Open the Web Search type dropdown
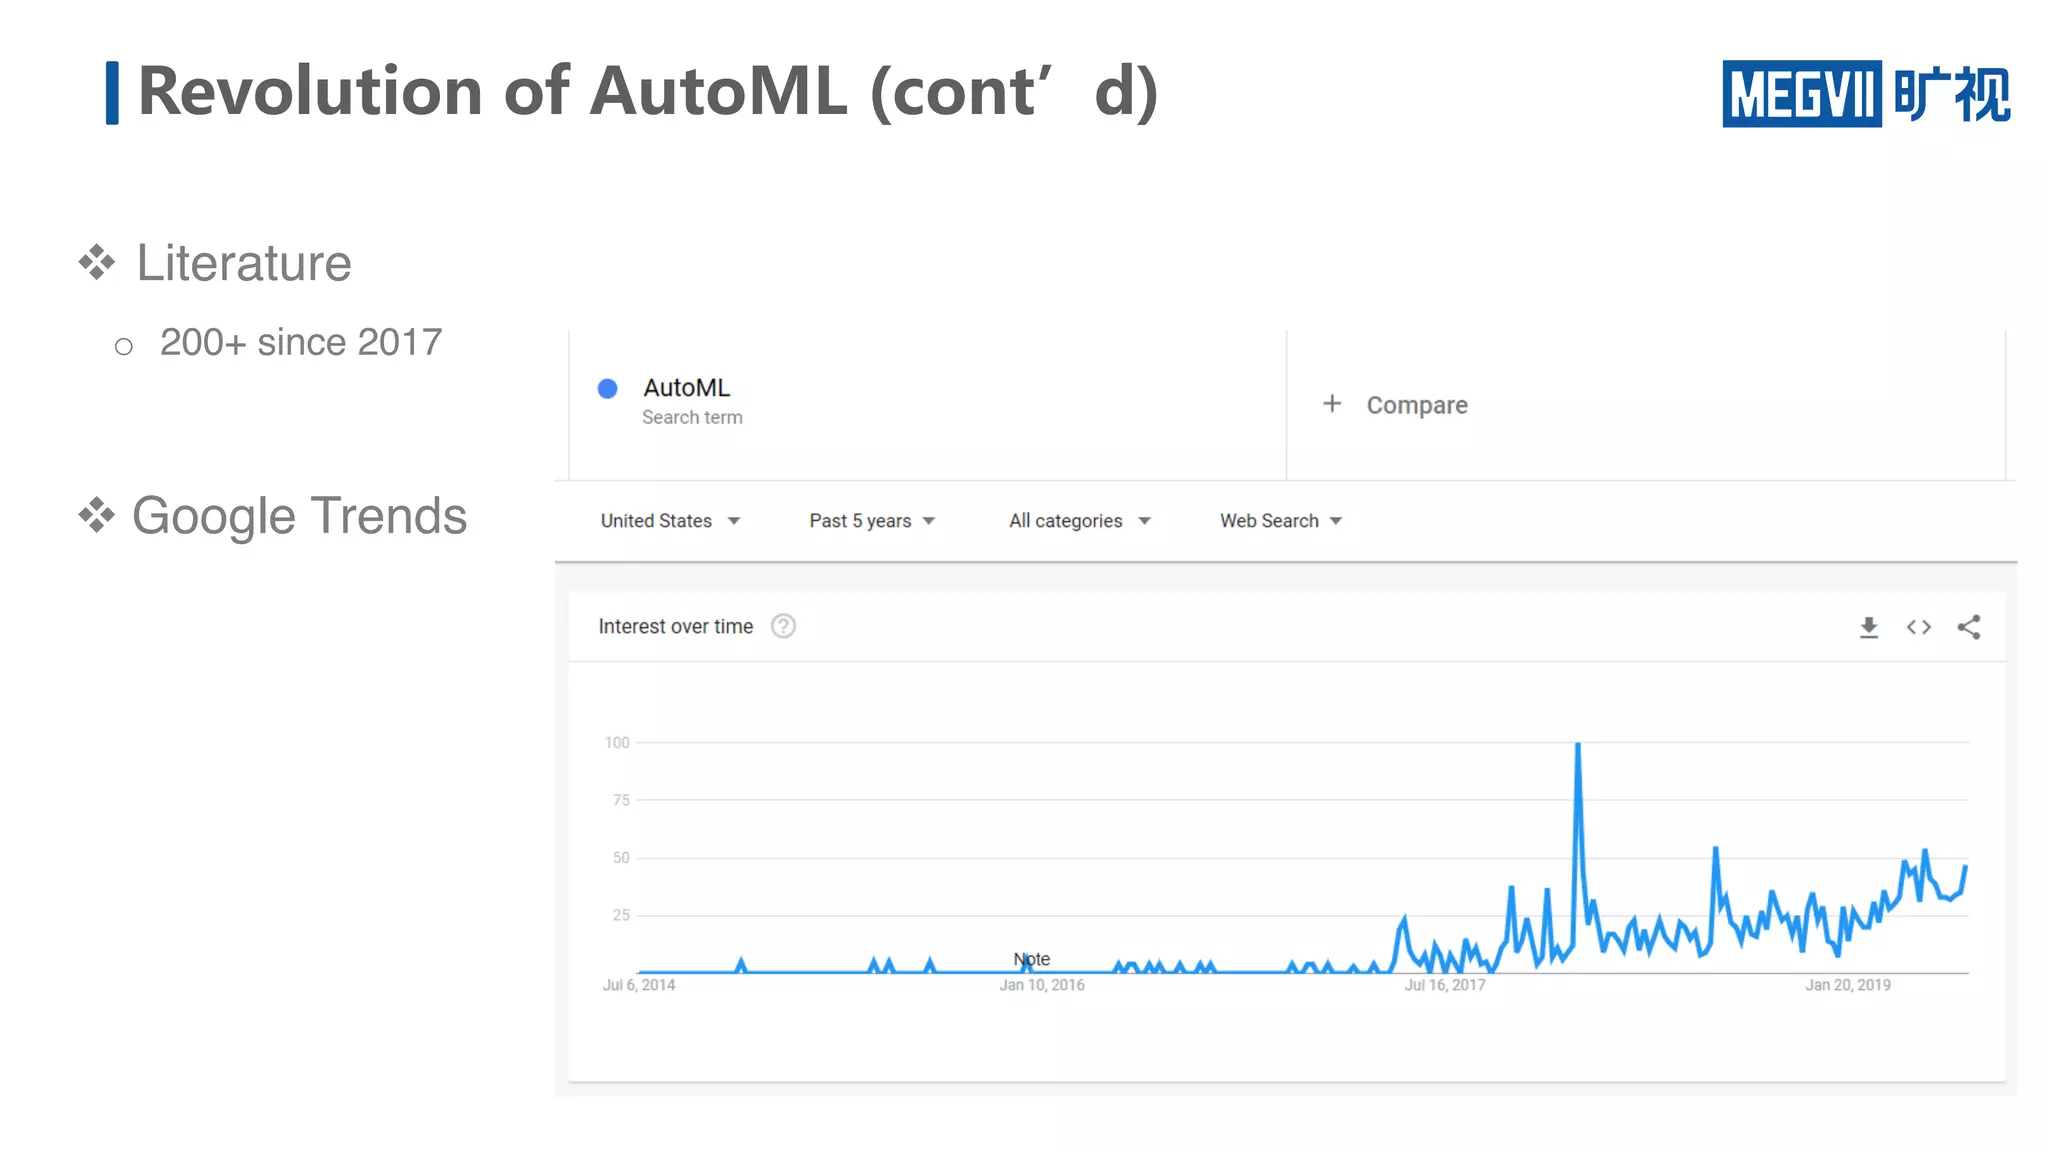Image resolution: width=2048 pixels, height=1152 pixels. [x=1280, y=521]
